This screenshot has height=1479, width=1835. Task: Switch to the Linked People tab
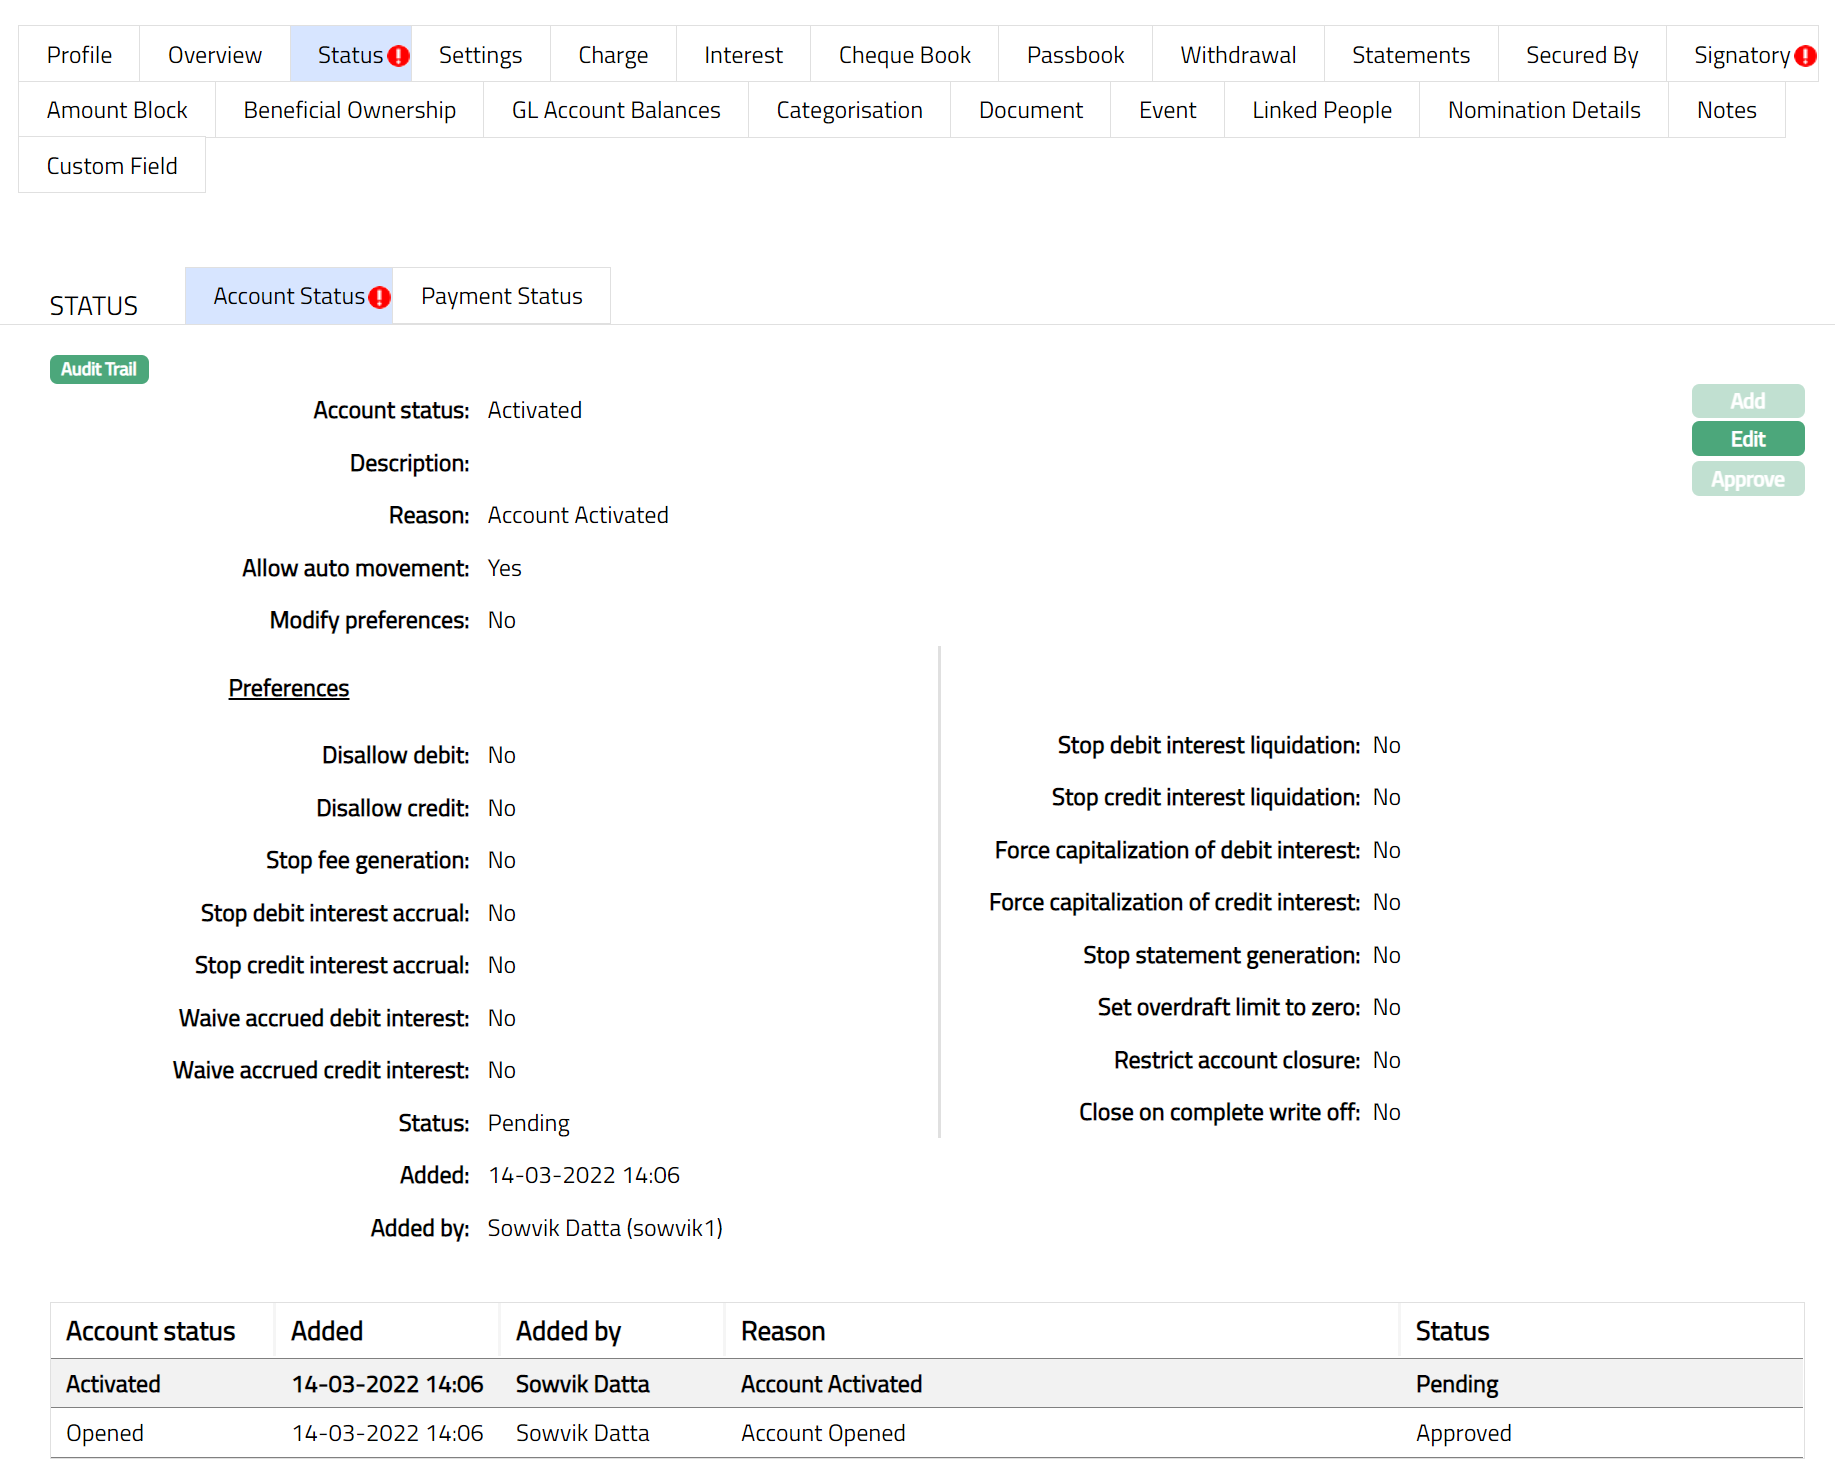tap(1321, 110)
